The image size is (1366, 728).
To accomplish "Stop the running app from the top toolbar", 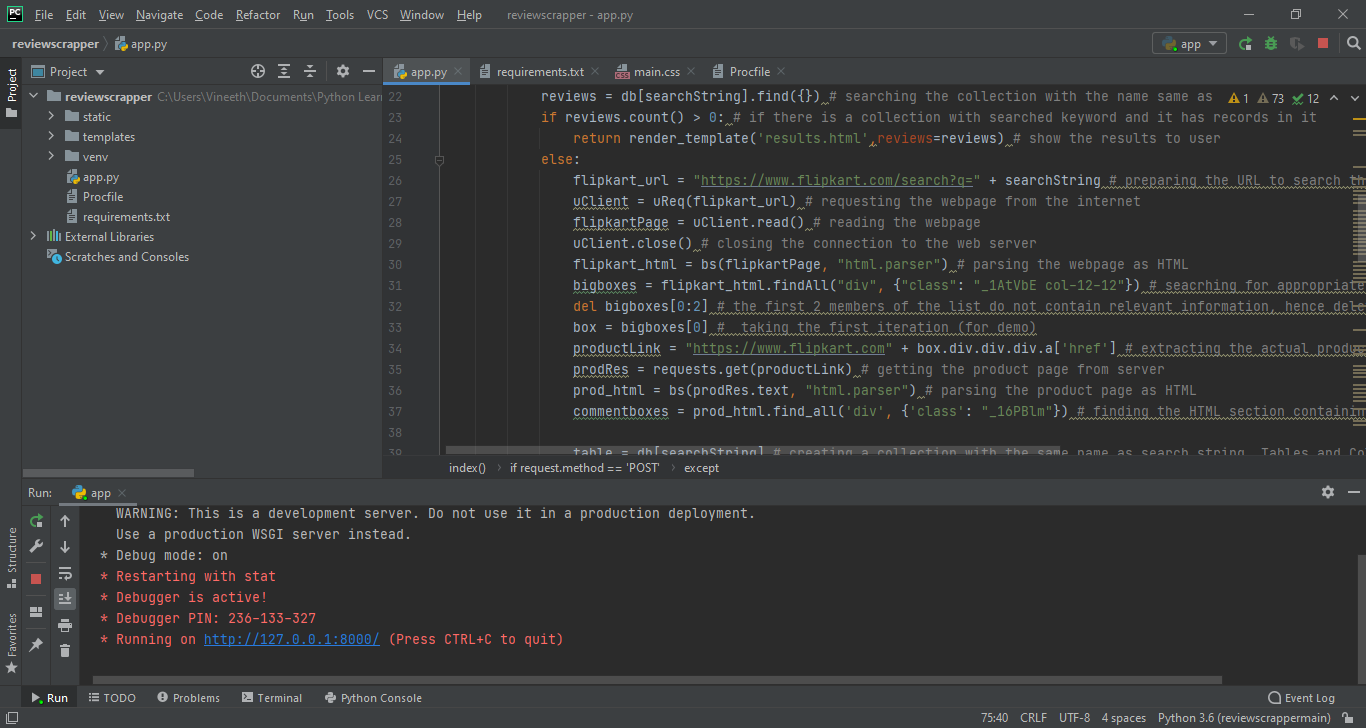I will click(x=1323, y=44).
